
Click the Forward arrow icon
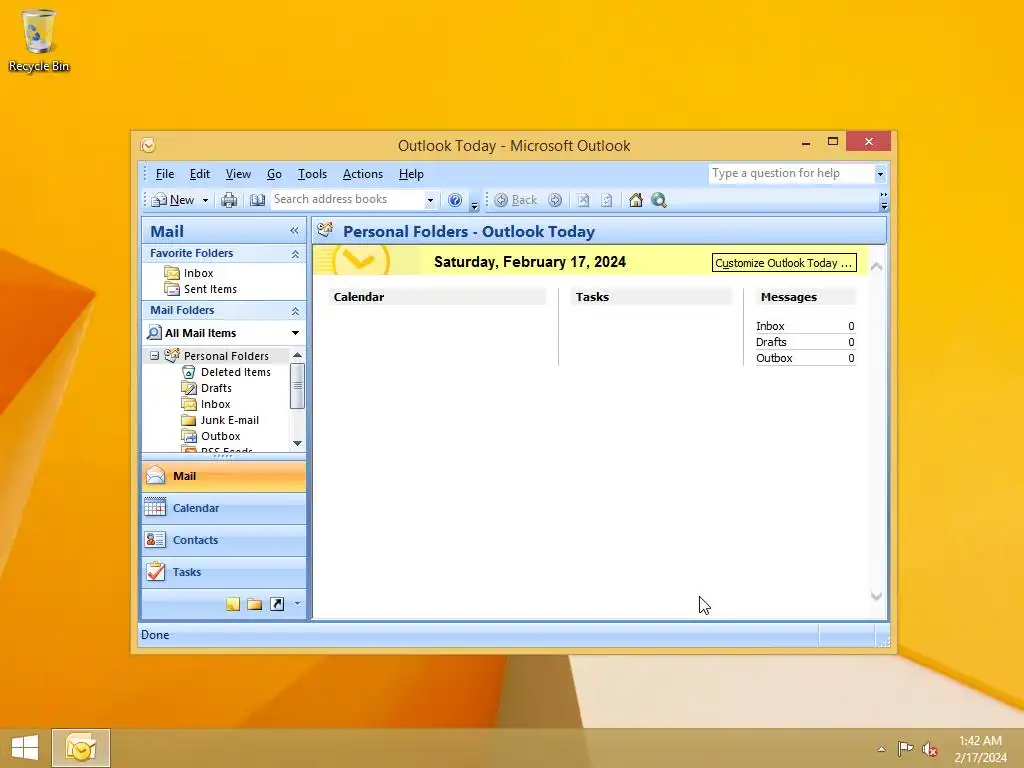[554, 200]
